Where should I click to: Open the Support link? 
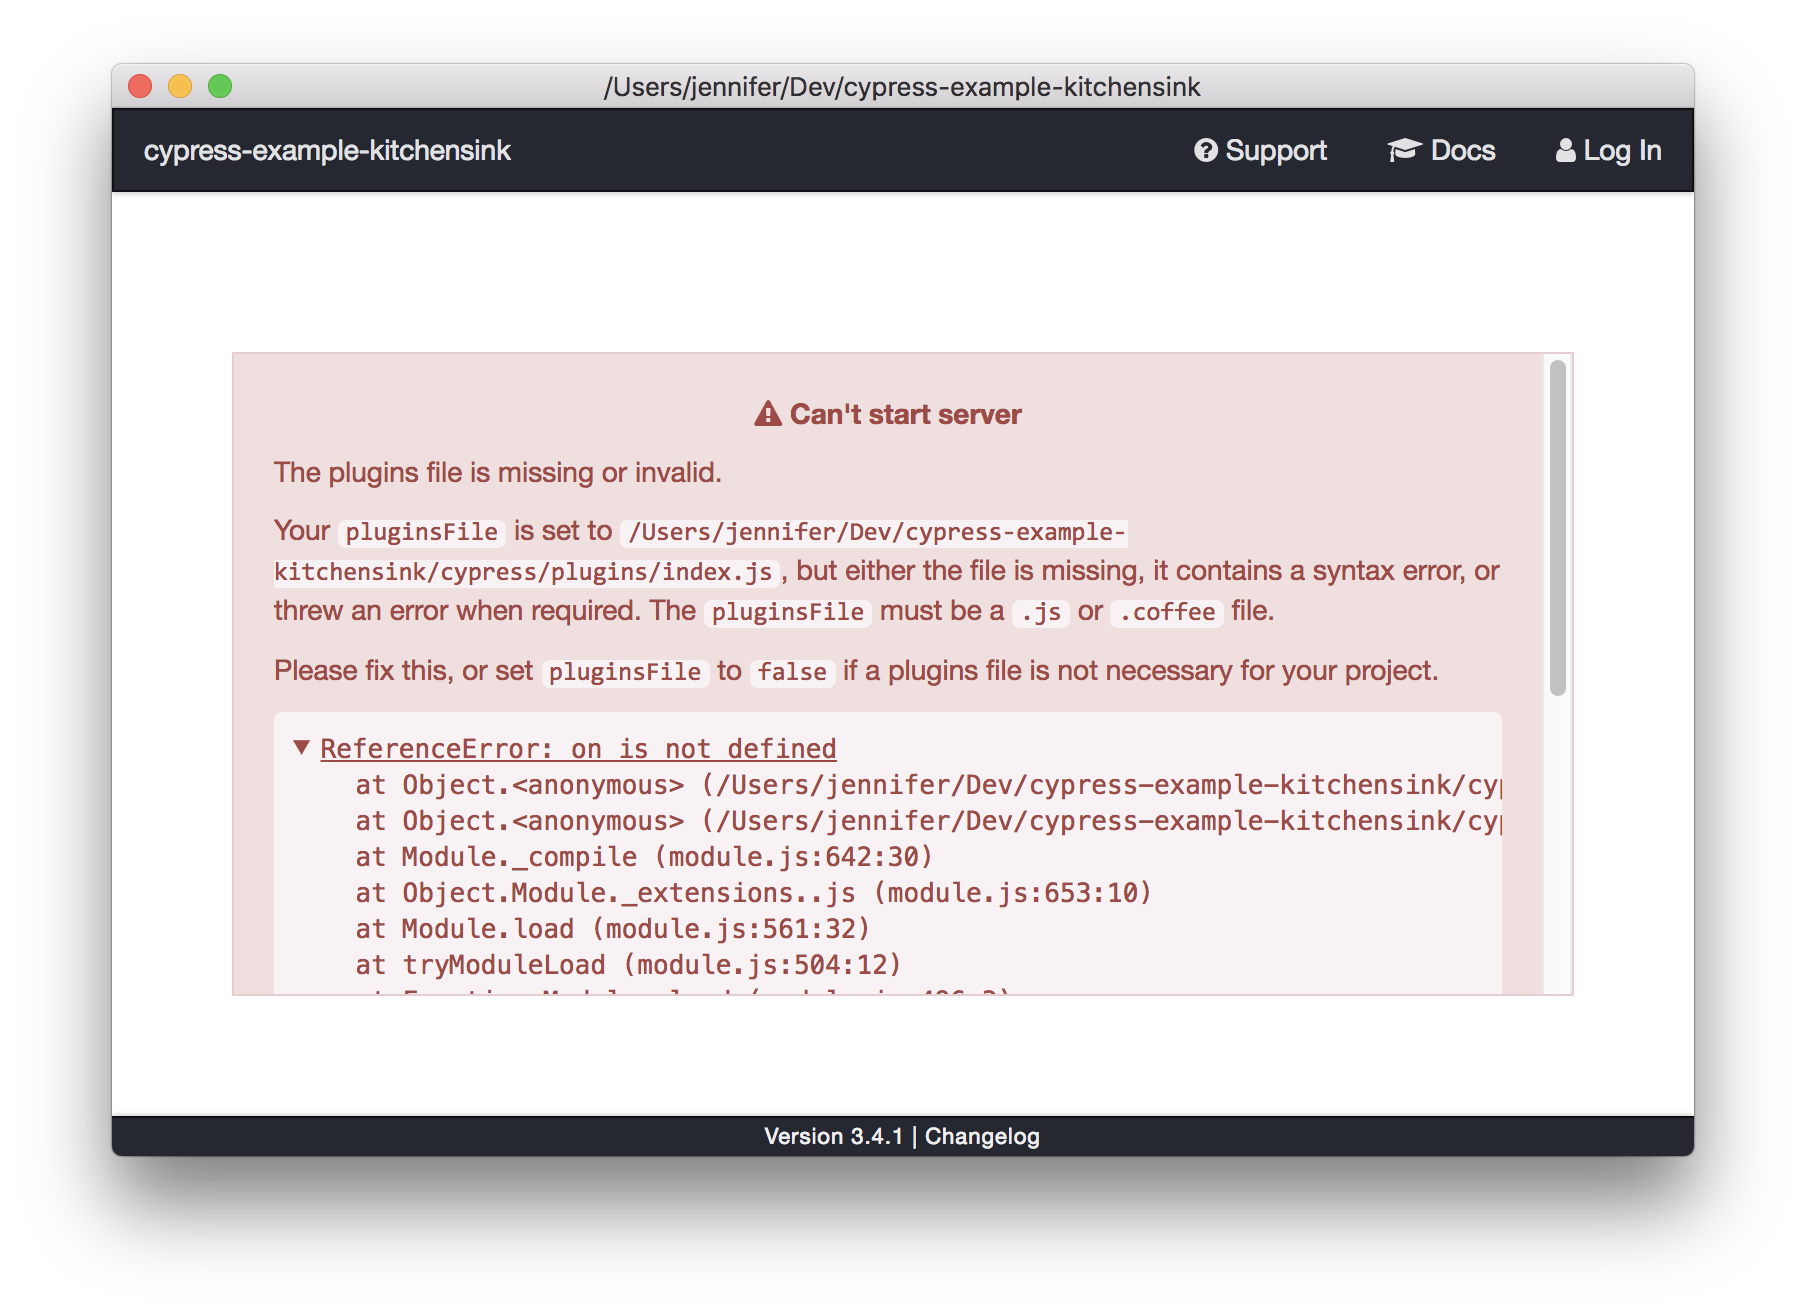tap(1261, 150)
